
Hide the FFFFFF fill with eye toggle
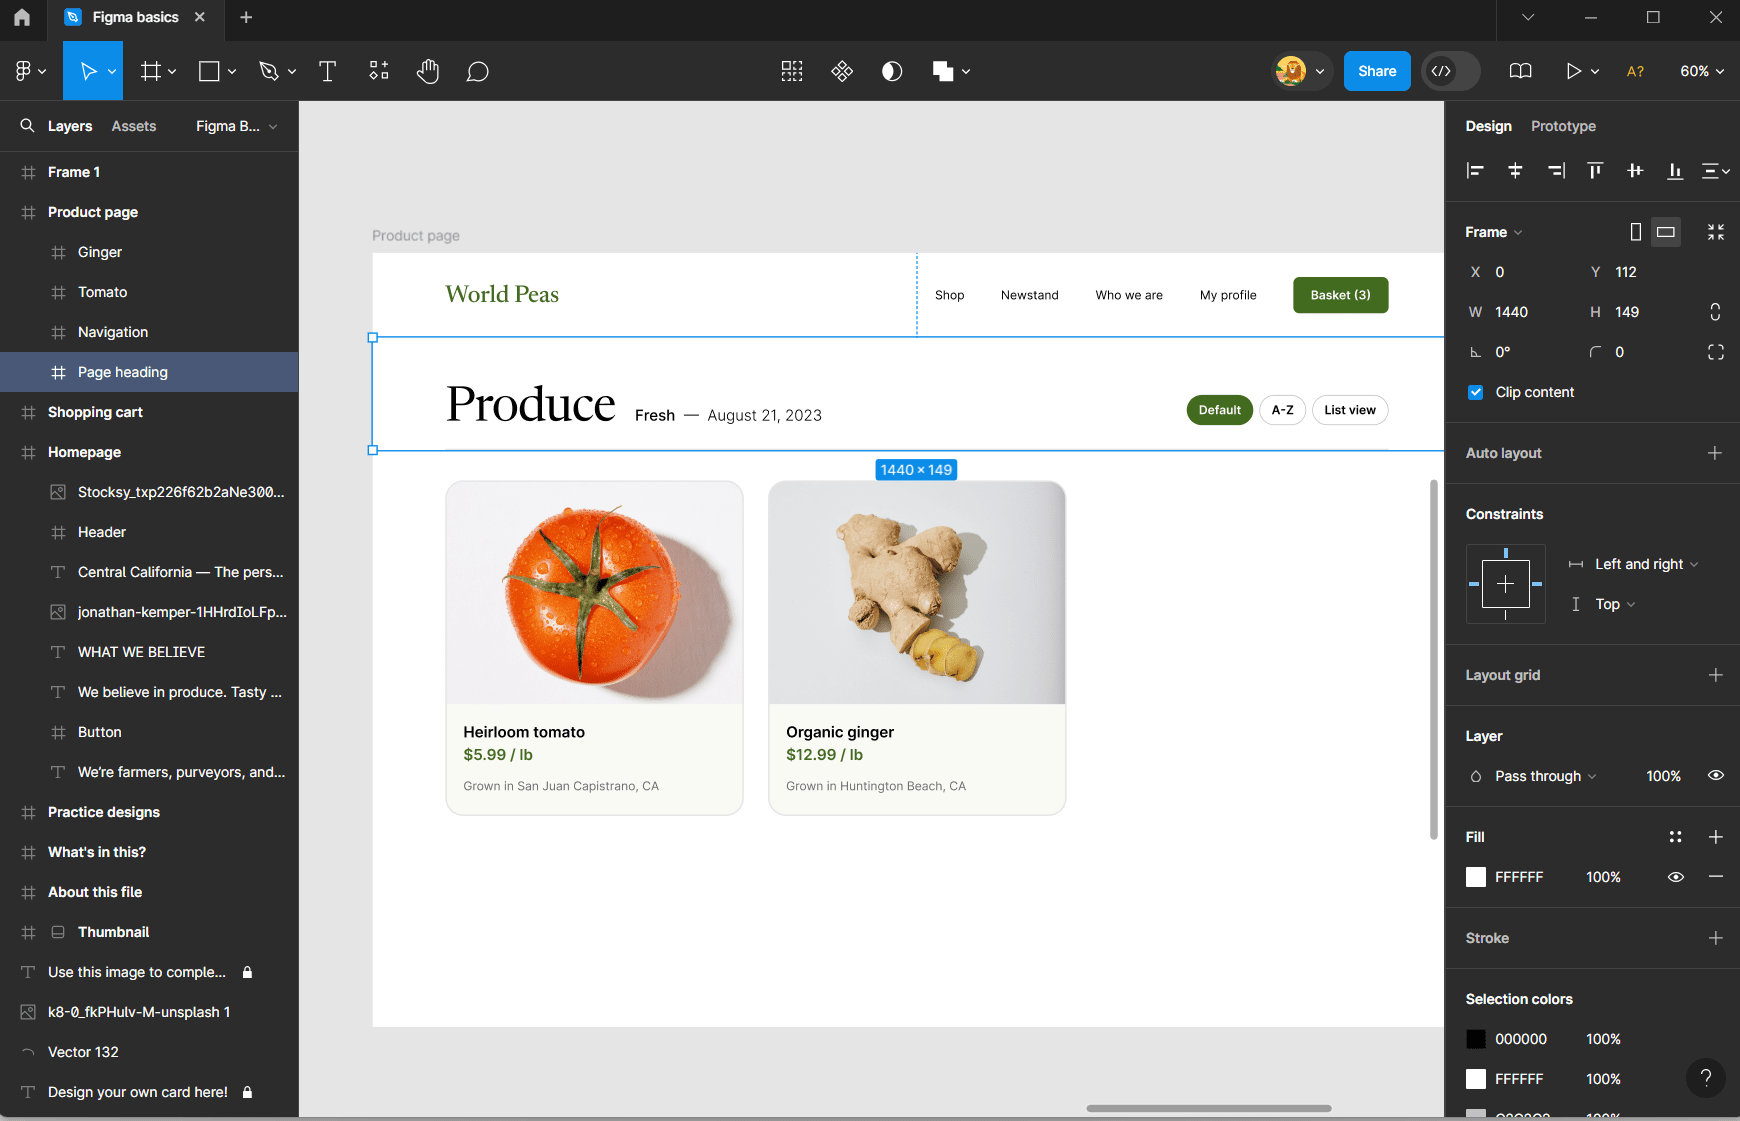(1676, 877)
